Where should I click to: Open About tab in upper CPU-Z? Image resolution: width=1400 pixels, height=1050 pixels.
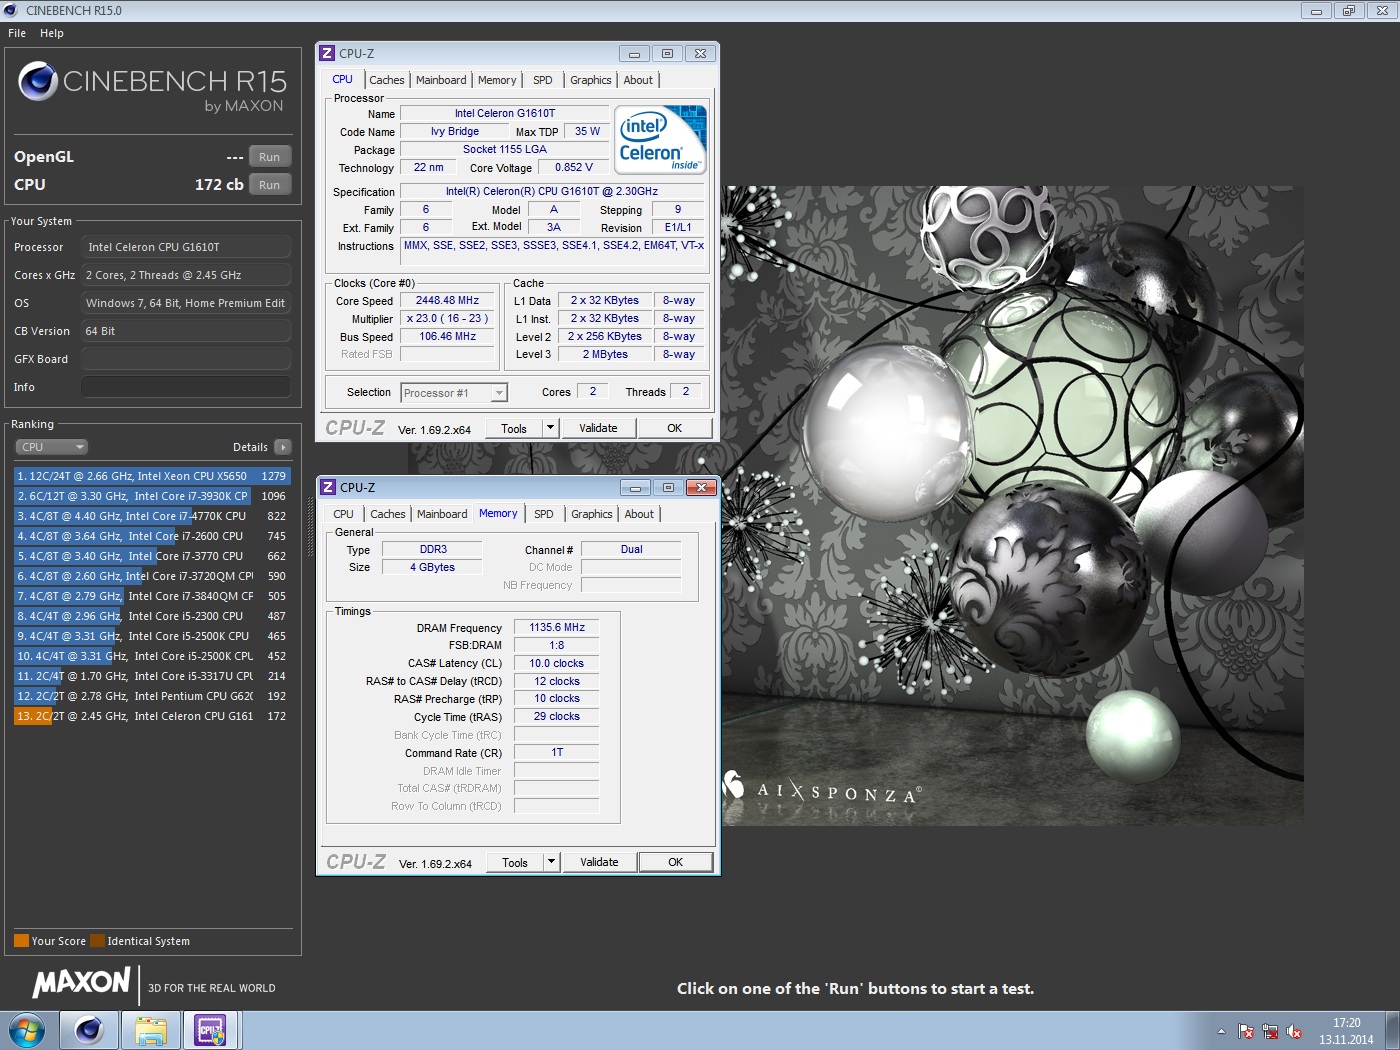638,80
